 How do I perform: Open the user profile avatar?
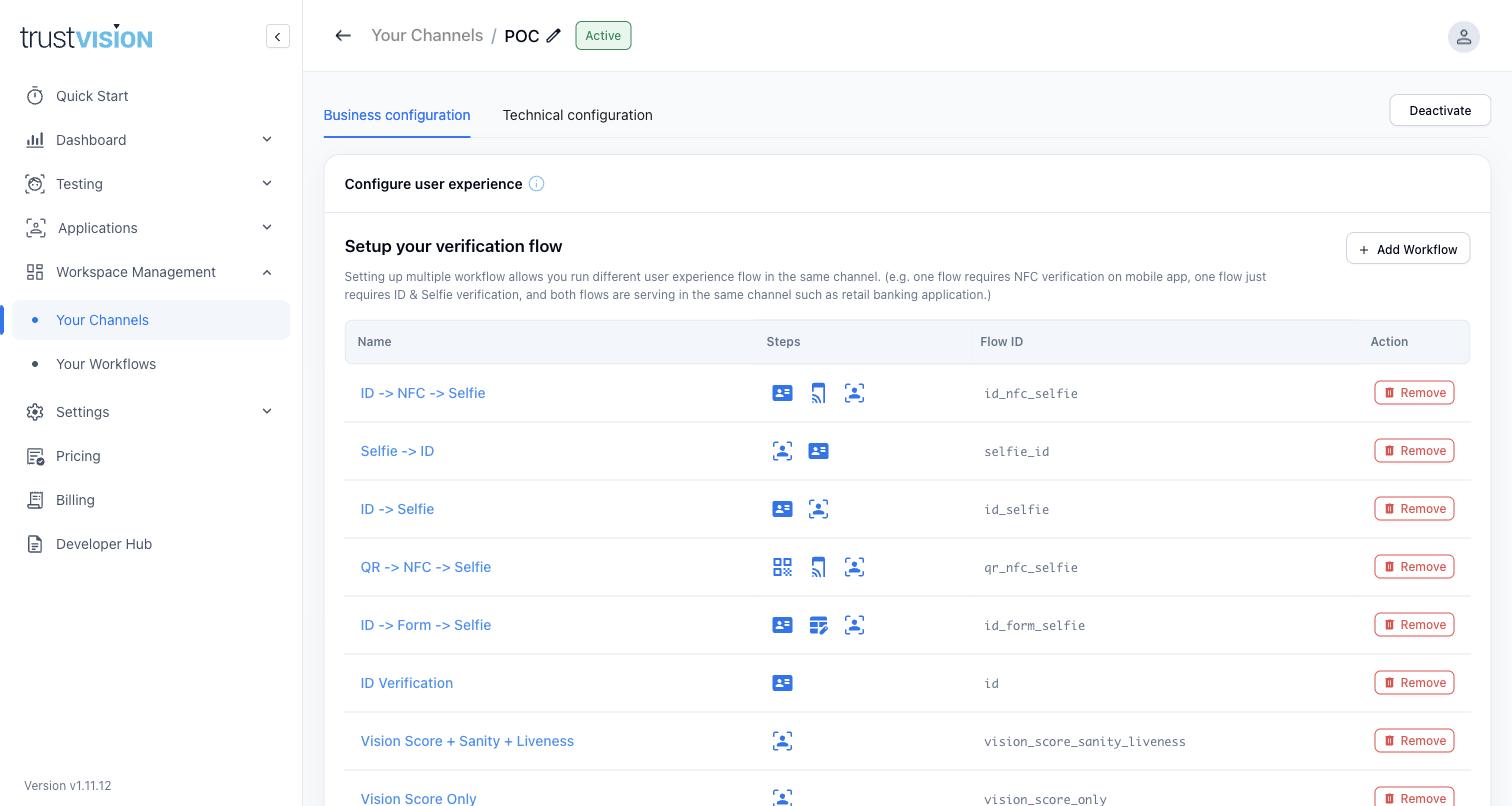click(x=1463, y=37)
